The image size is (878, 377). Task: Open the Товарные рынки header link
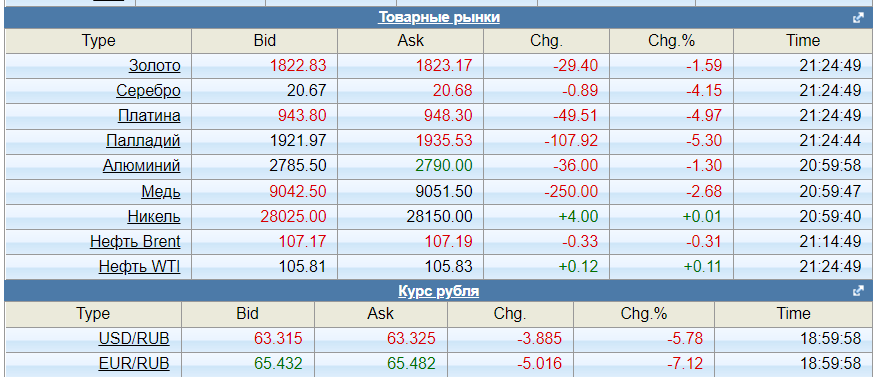439,17
